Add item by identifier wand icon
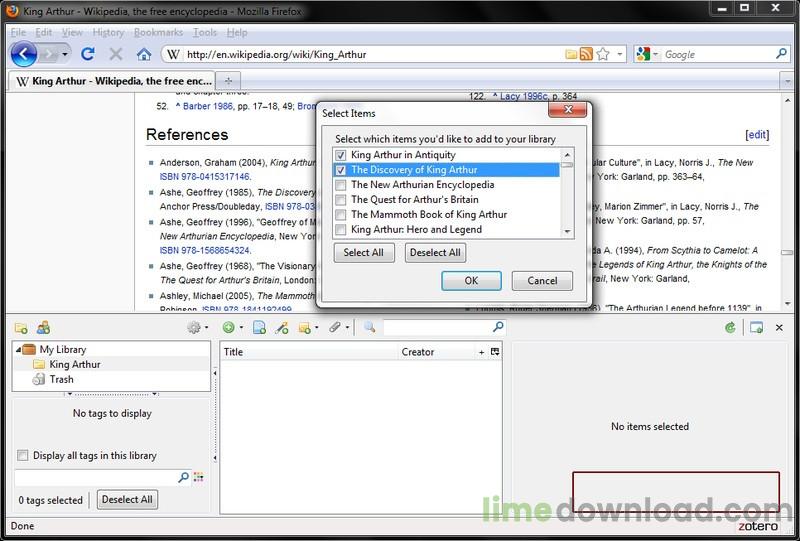Viewport: 800px width, 541px height. (282, 327)
